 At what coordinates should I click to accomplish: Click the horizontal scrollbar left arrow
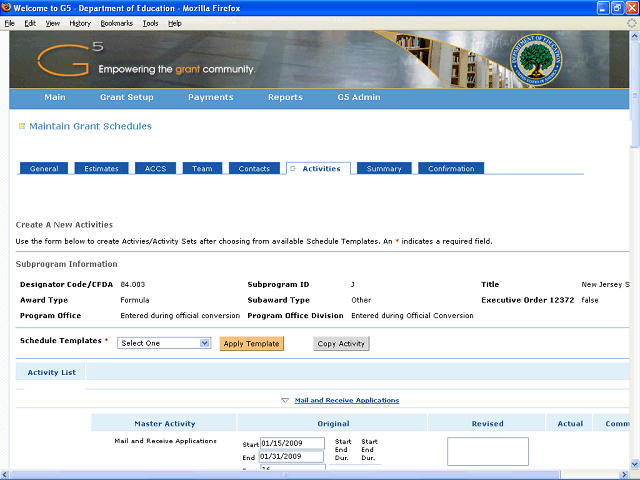click(x=4, y=475)
